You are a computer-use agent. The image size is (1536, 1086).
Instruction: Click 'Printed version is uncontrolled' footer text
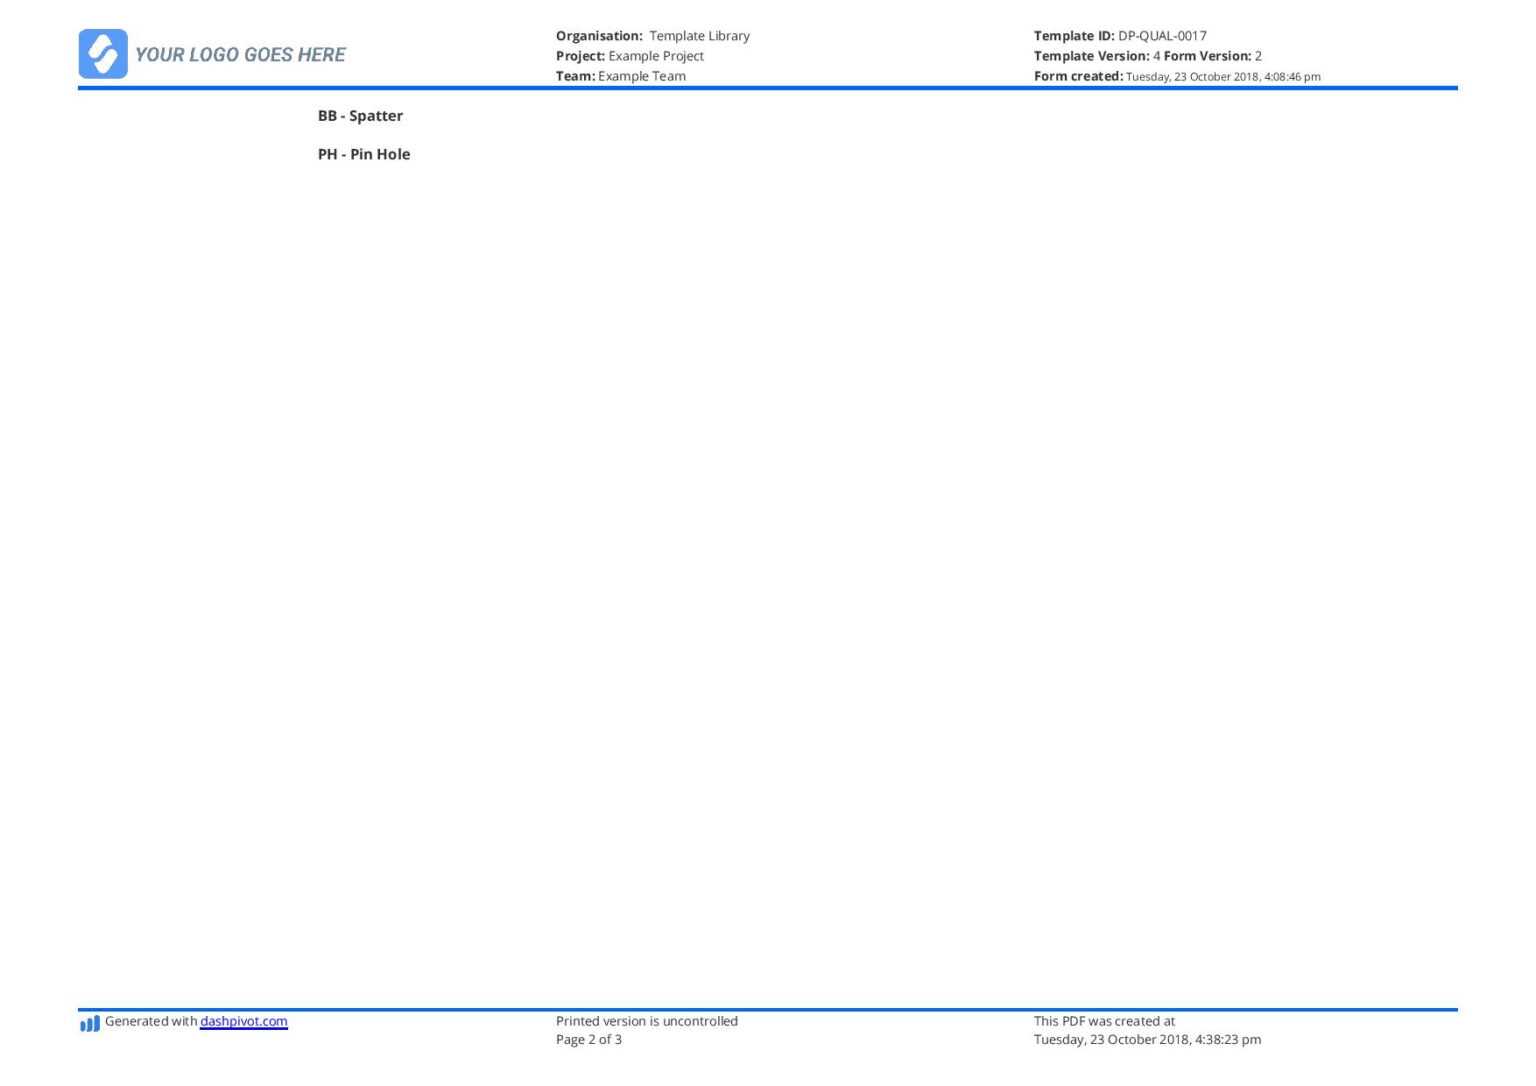click(x=647, y=1021)
